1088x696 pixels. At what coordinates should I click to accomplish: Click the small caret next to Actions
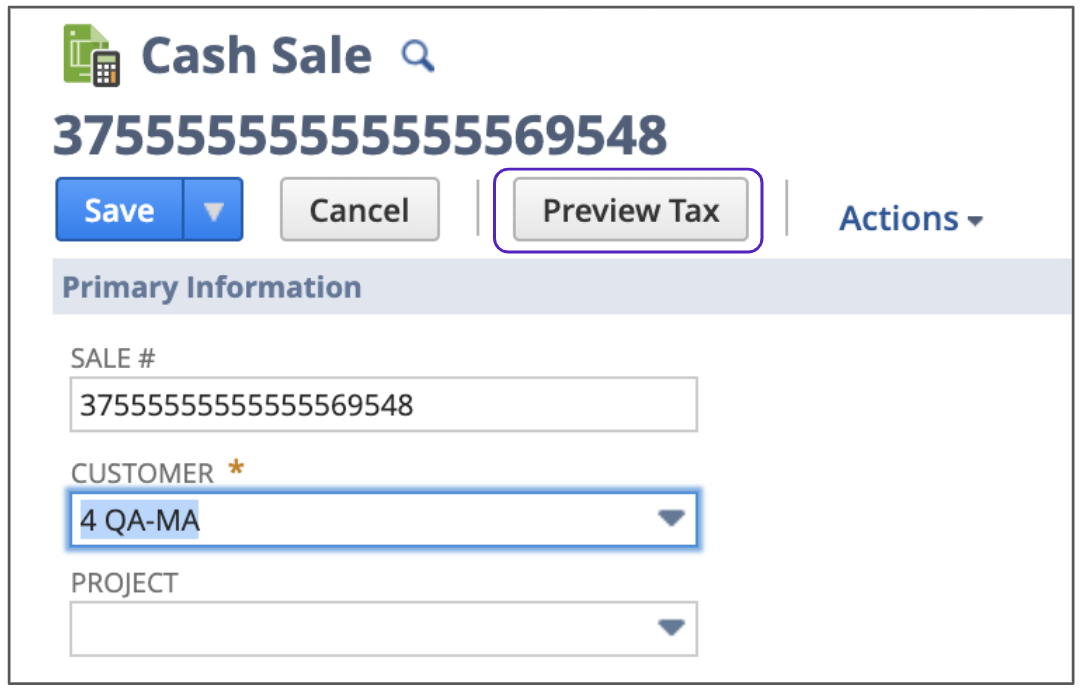[x=975, y=221]
